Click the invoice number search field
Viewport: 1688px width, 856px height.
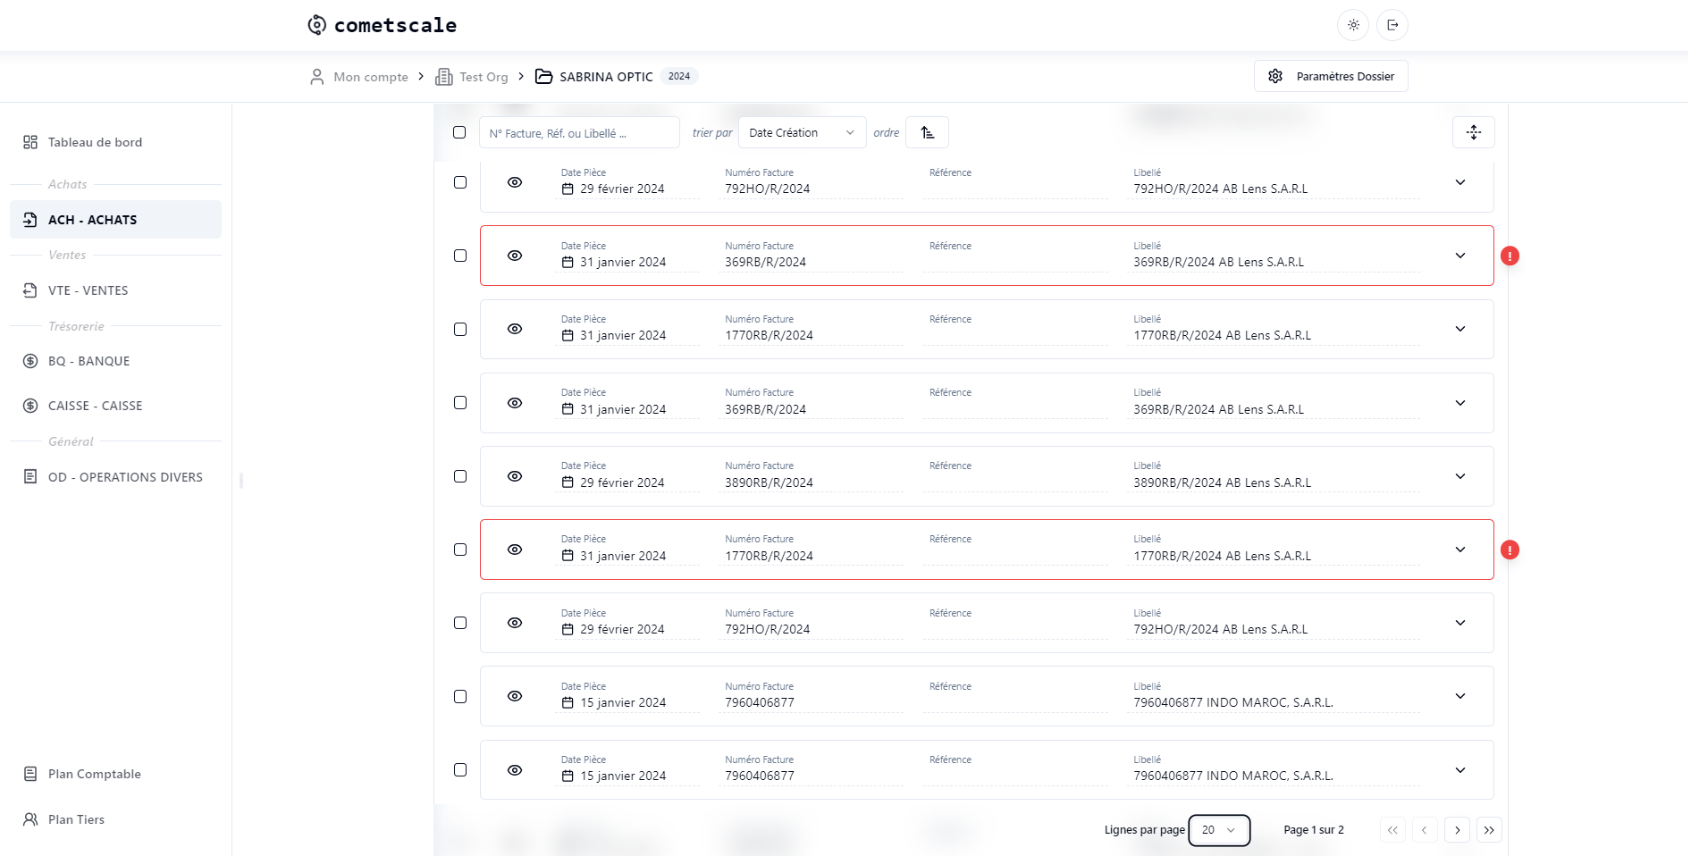click(x=579, y=133)
